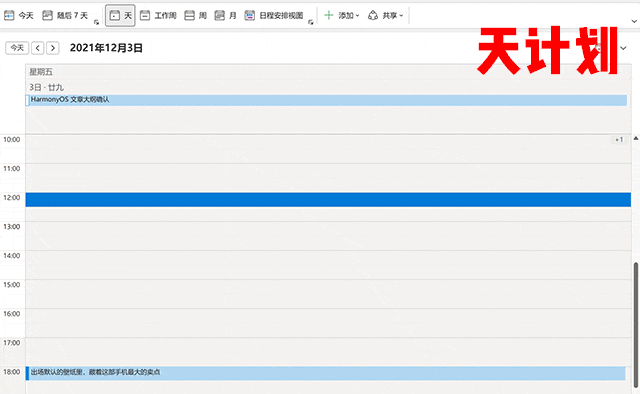Image resolution: width=640 pixels, height=394 pixels.
Task: Open the 添加 (Add) calendar dropdown
Action: click(342, 16)
